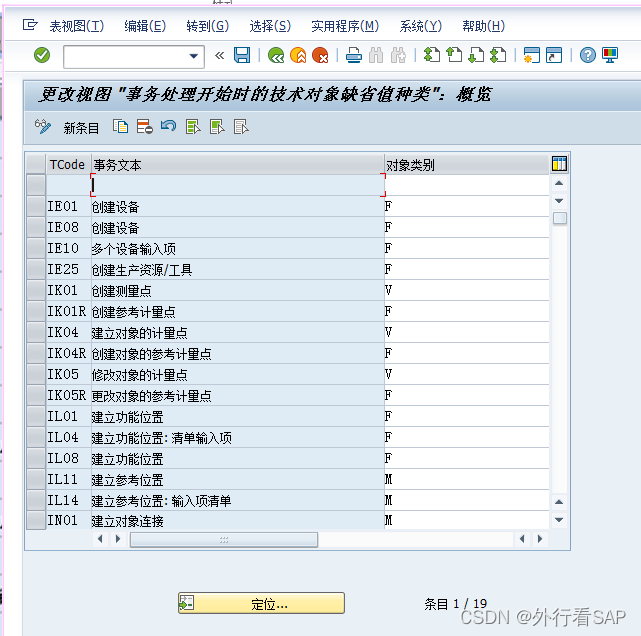Open the 表视图(T) menu

pos(76,26)
